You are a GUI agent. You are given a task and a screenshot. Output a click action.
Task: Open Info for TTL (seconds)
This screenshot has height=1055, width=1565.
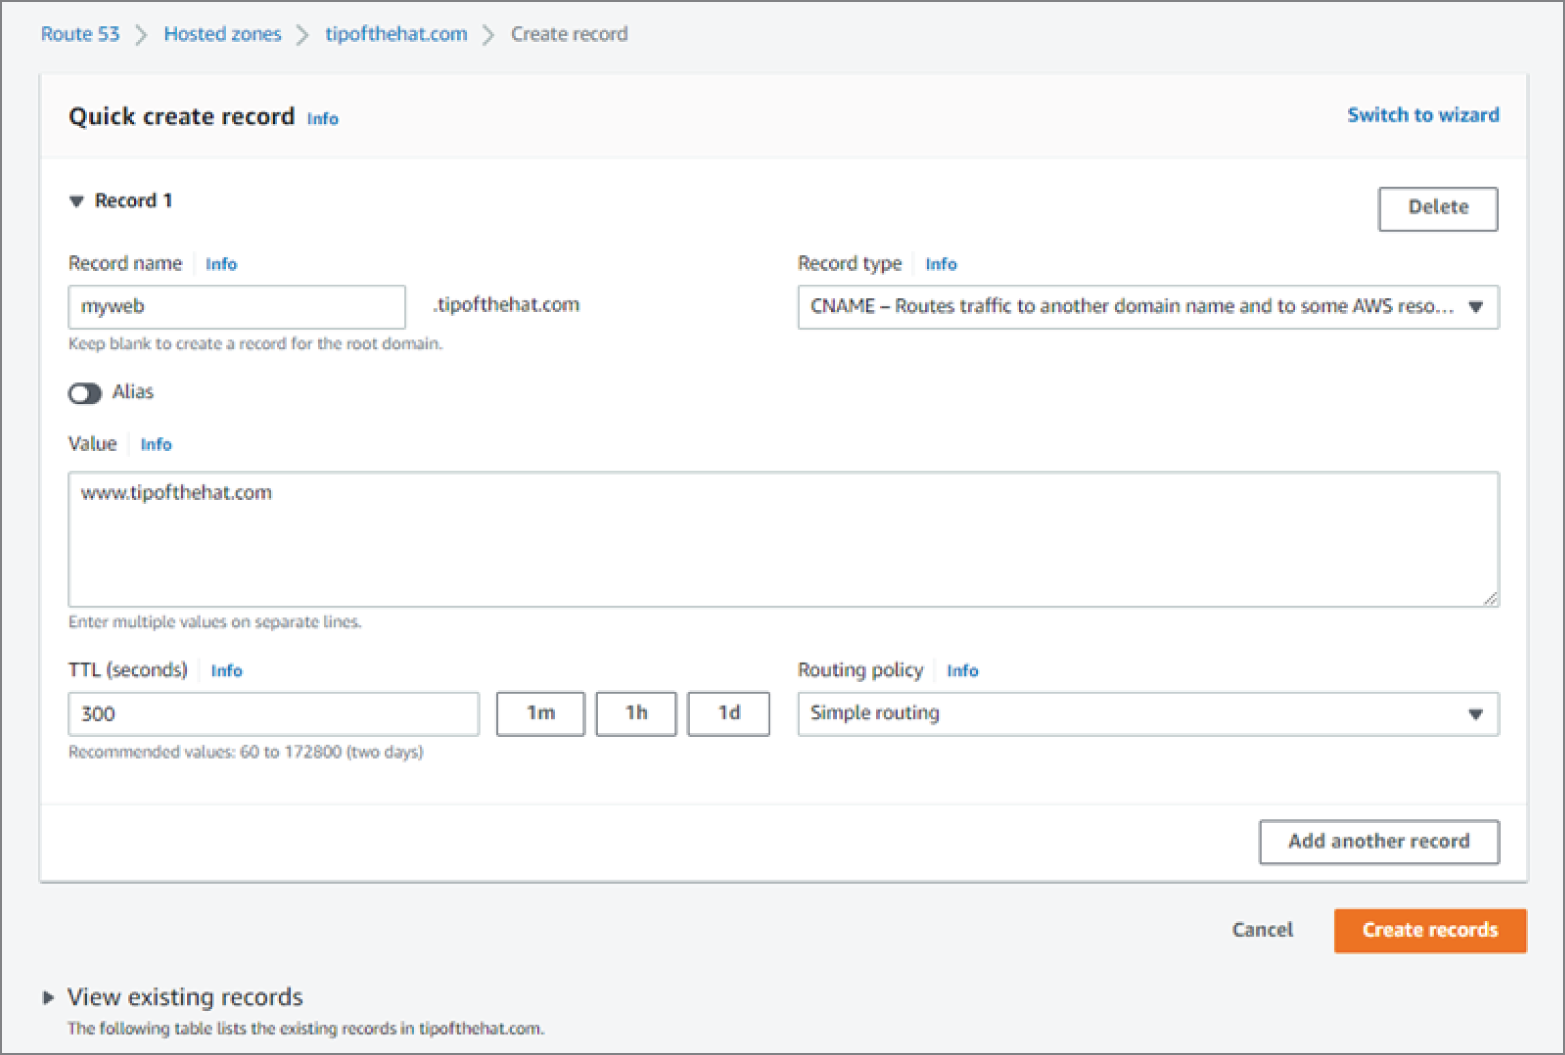[226, 671]
